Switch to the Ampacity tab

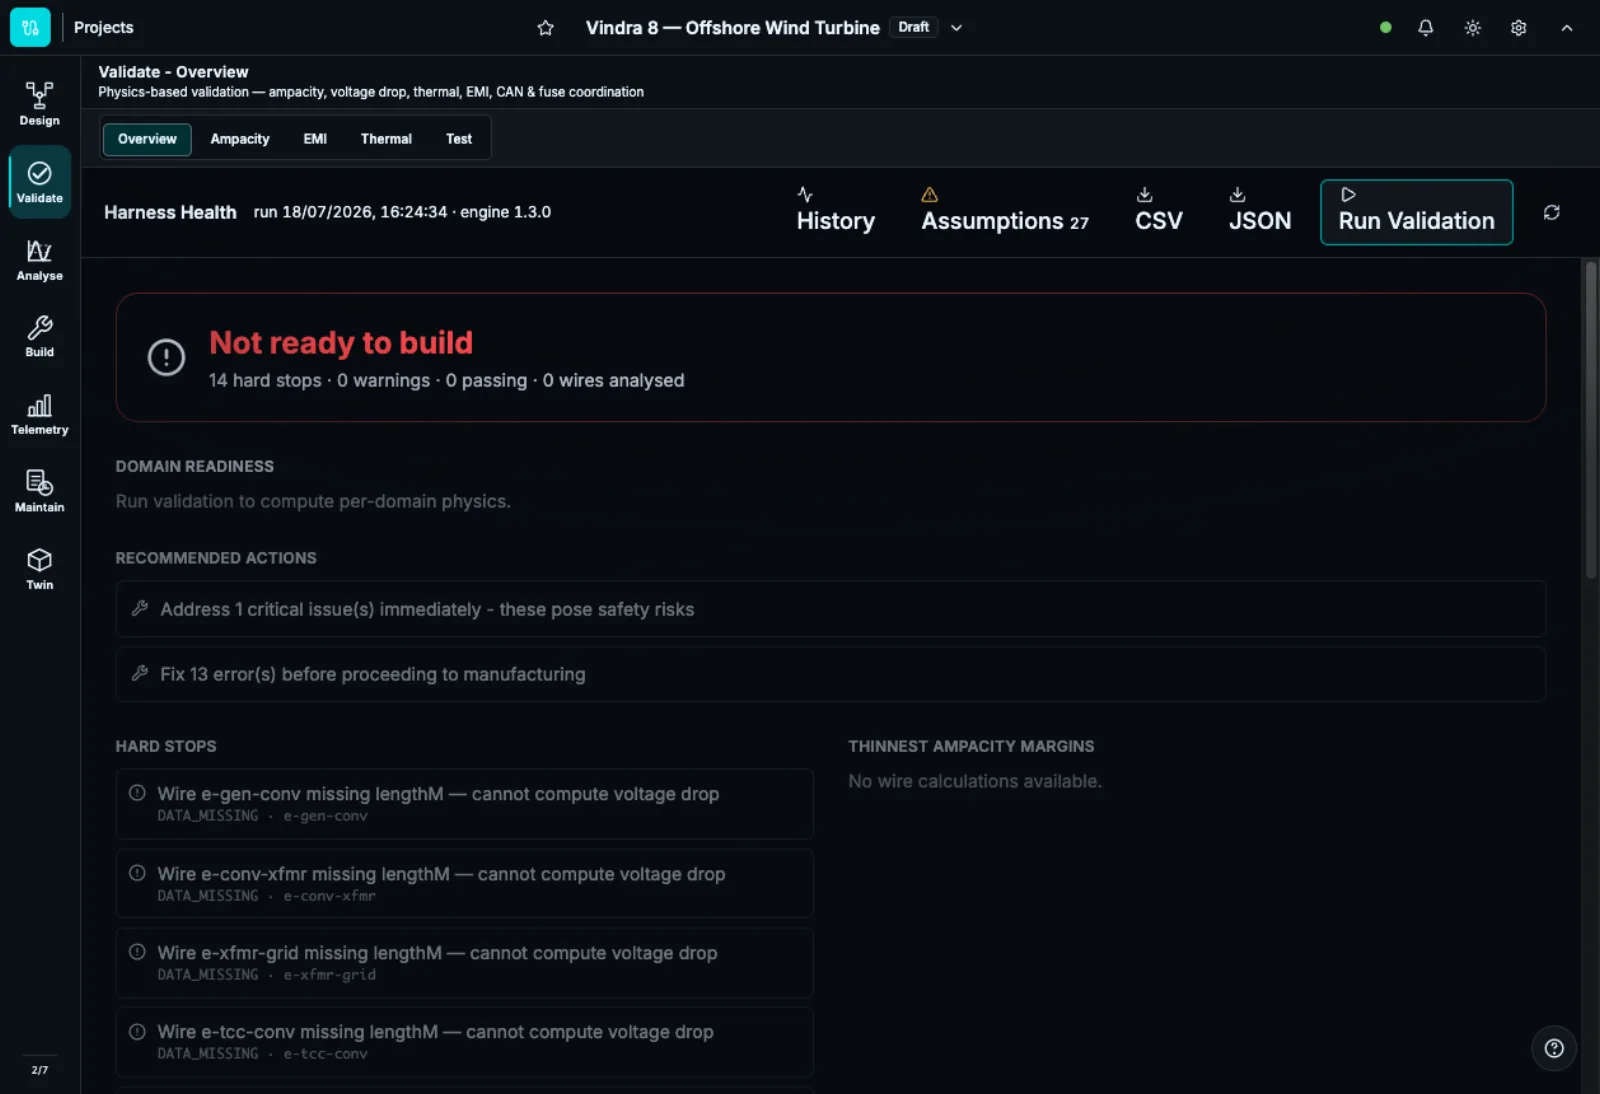click(240, 139)
